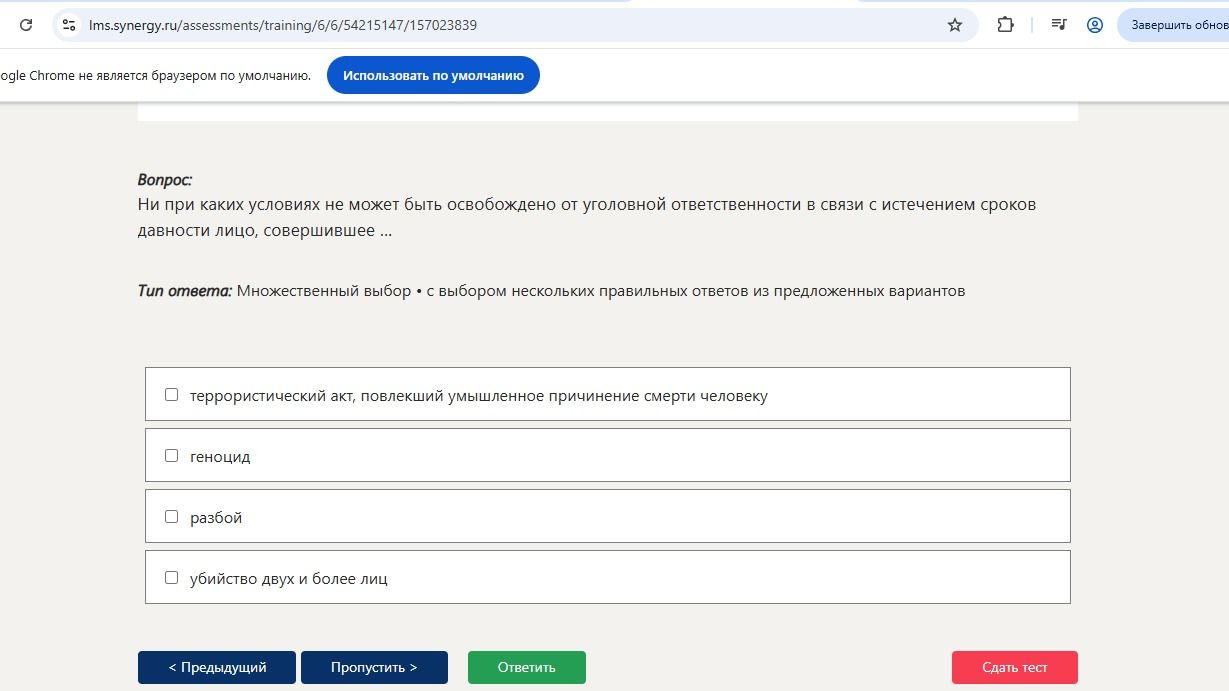Open the media control icon

[1059, 25]
